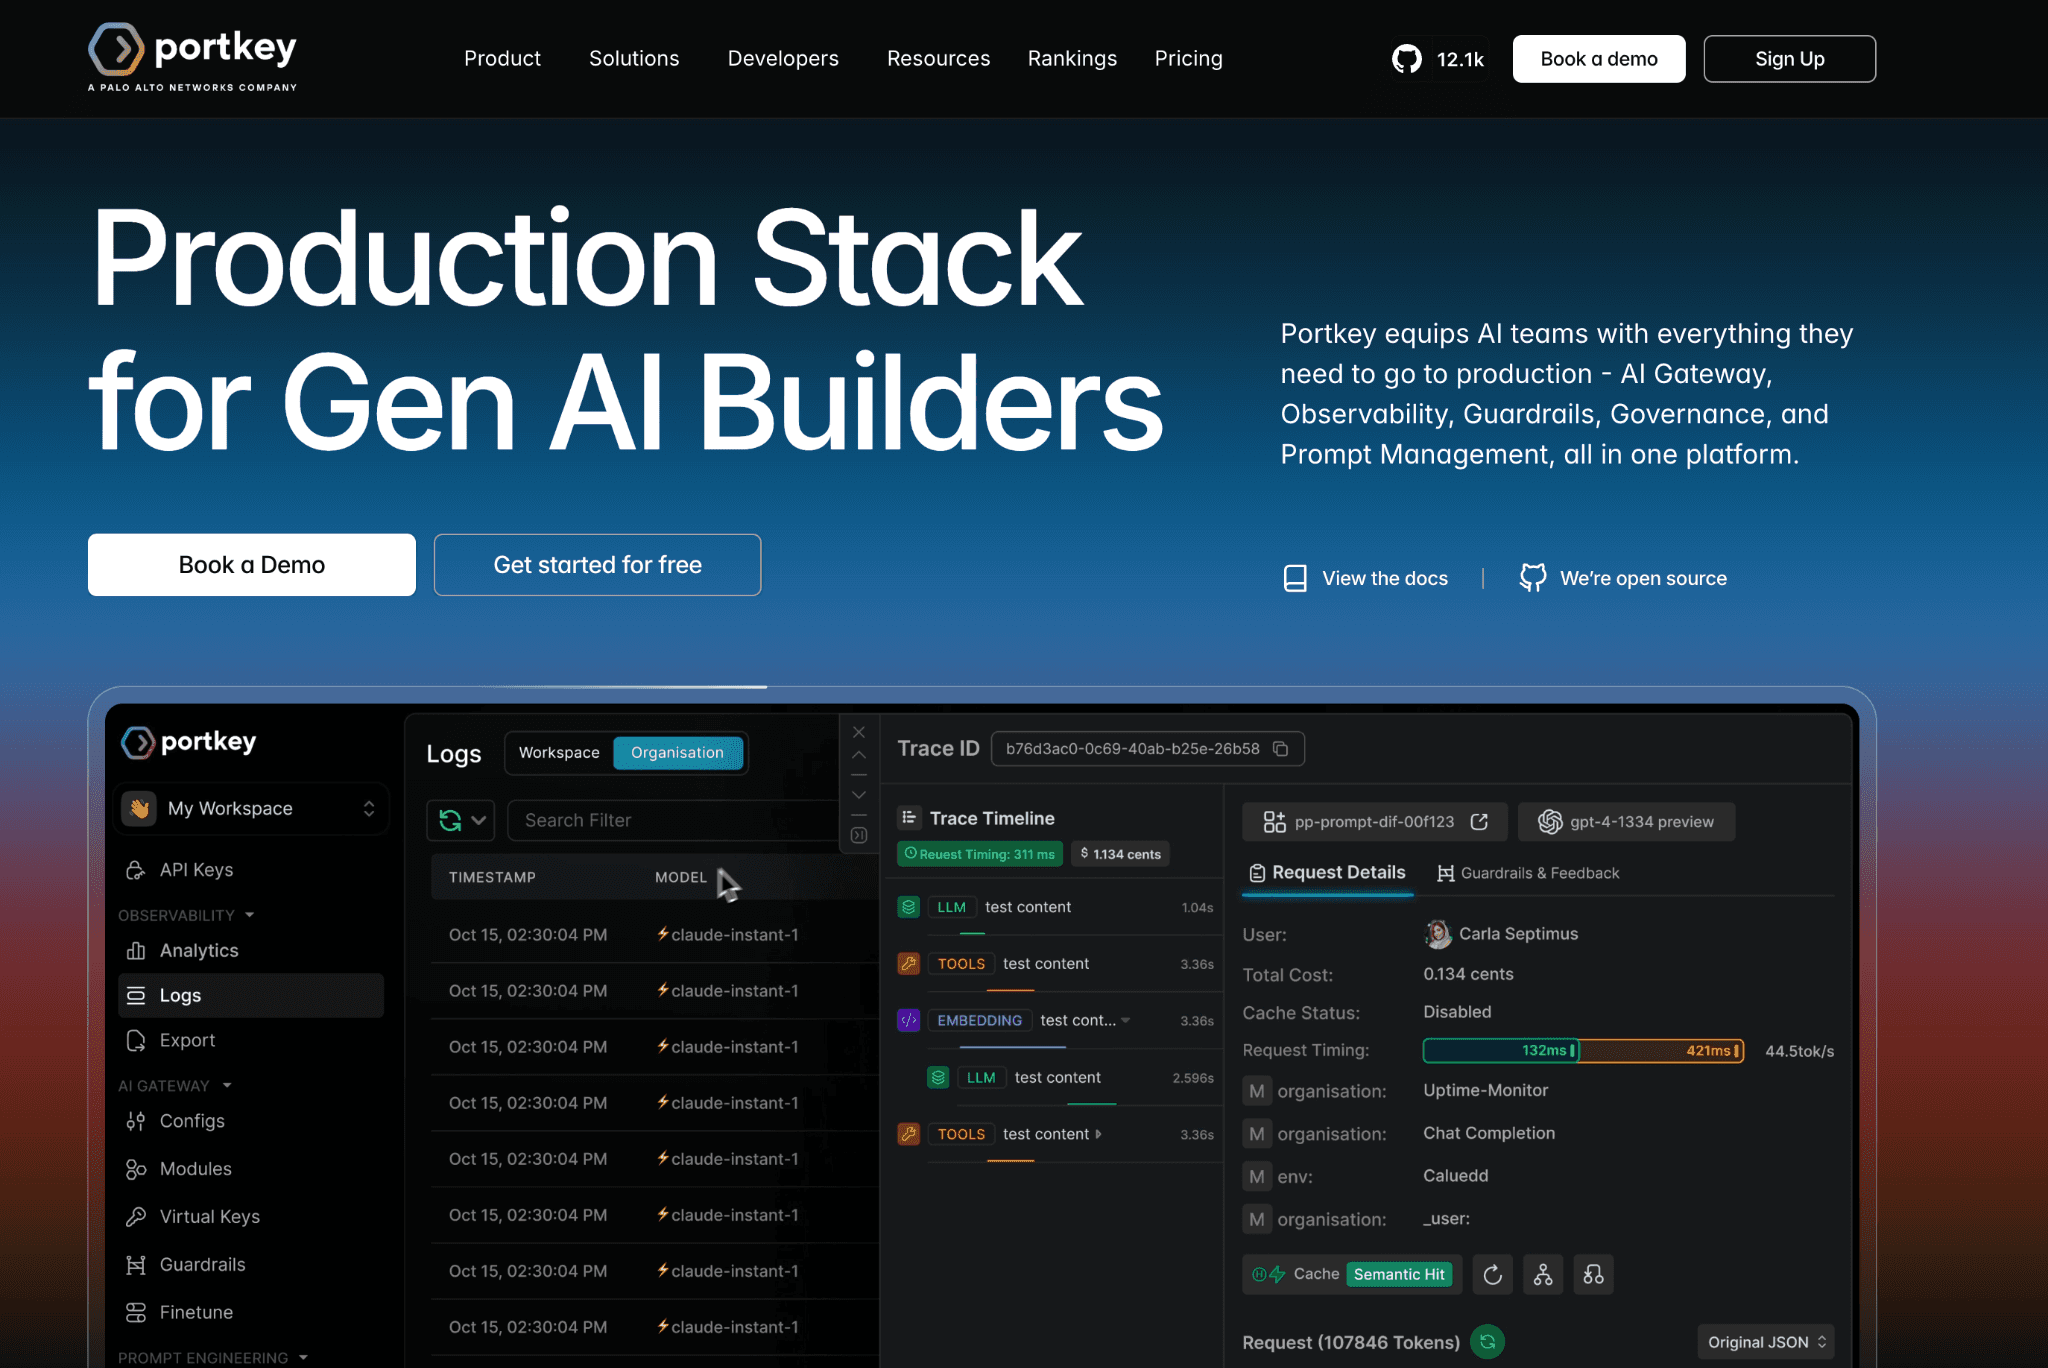Image resolution: width=2048 pixels, height=1368 pixels.
Task: Open the Original JSON format dropdown
Action: tap(1766, 1342)
